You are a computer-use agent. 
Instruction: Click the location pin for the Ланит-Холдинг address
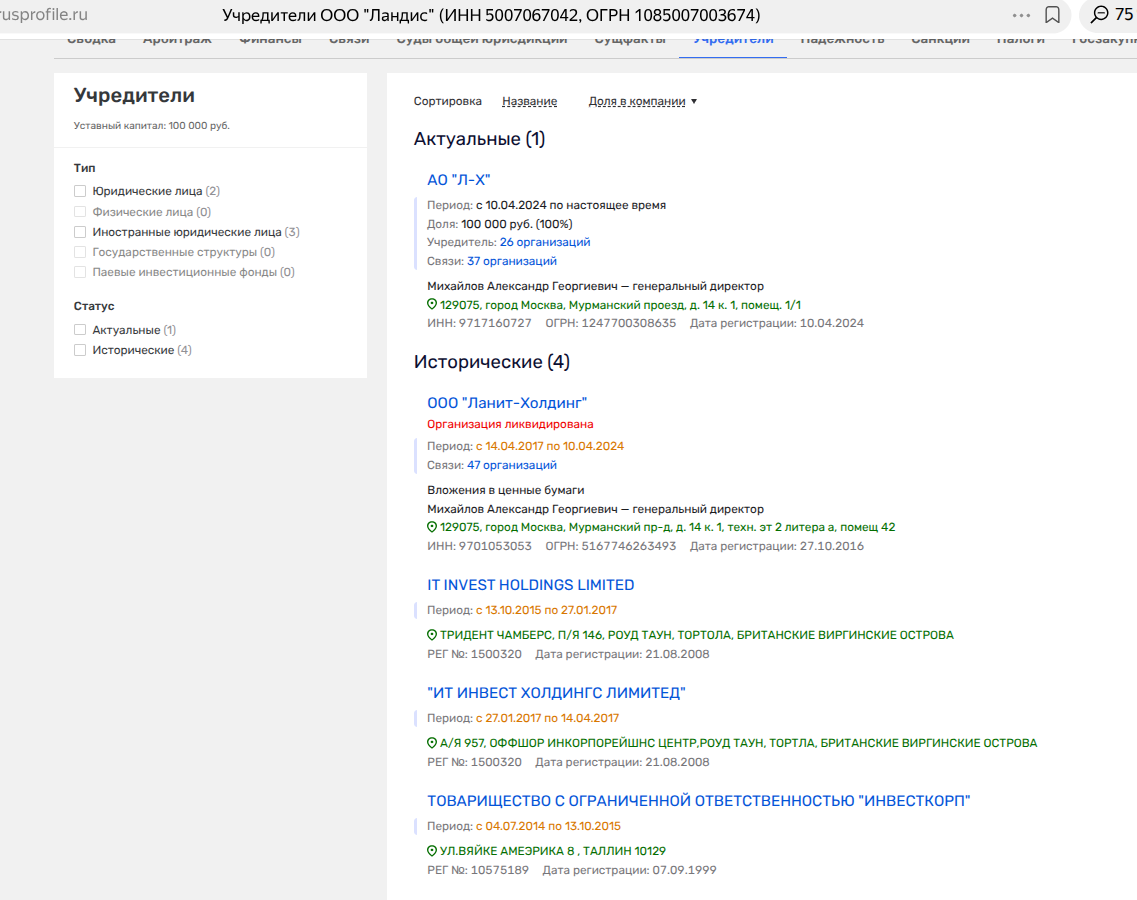433,527
